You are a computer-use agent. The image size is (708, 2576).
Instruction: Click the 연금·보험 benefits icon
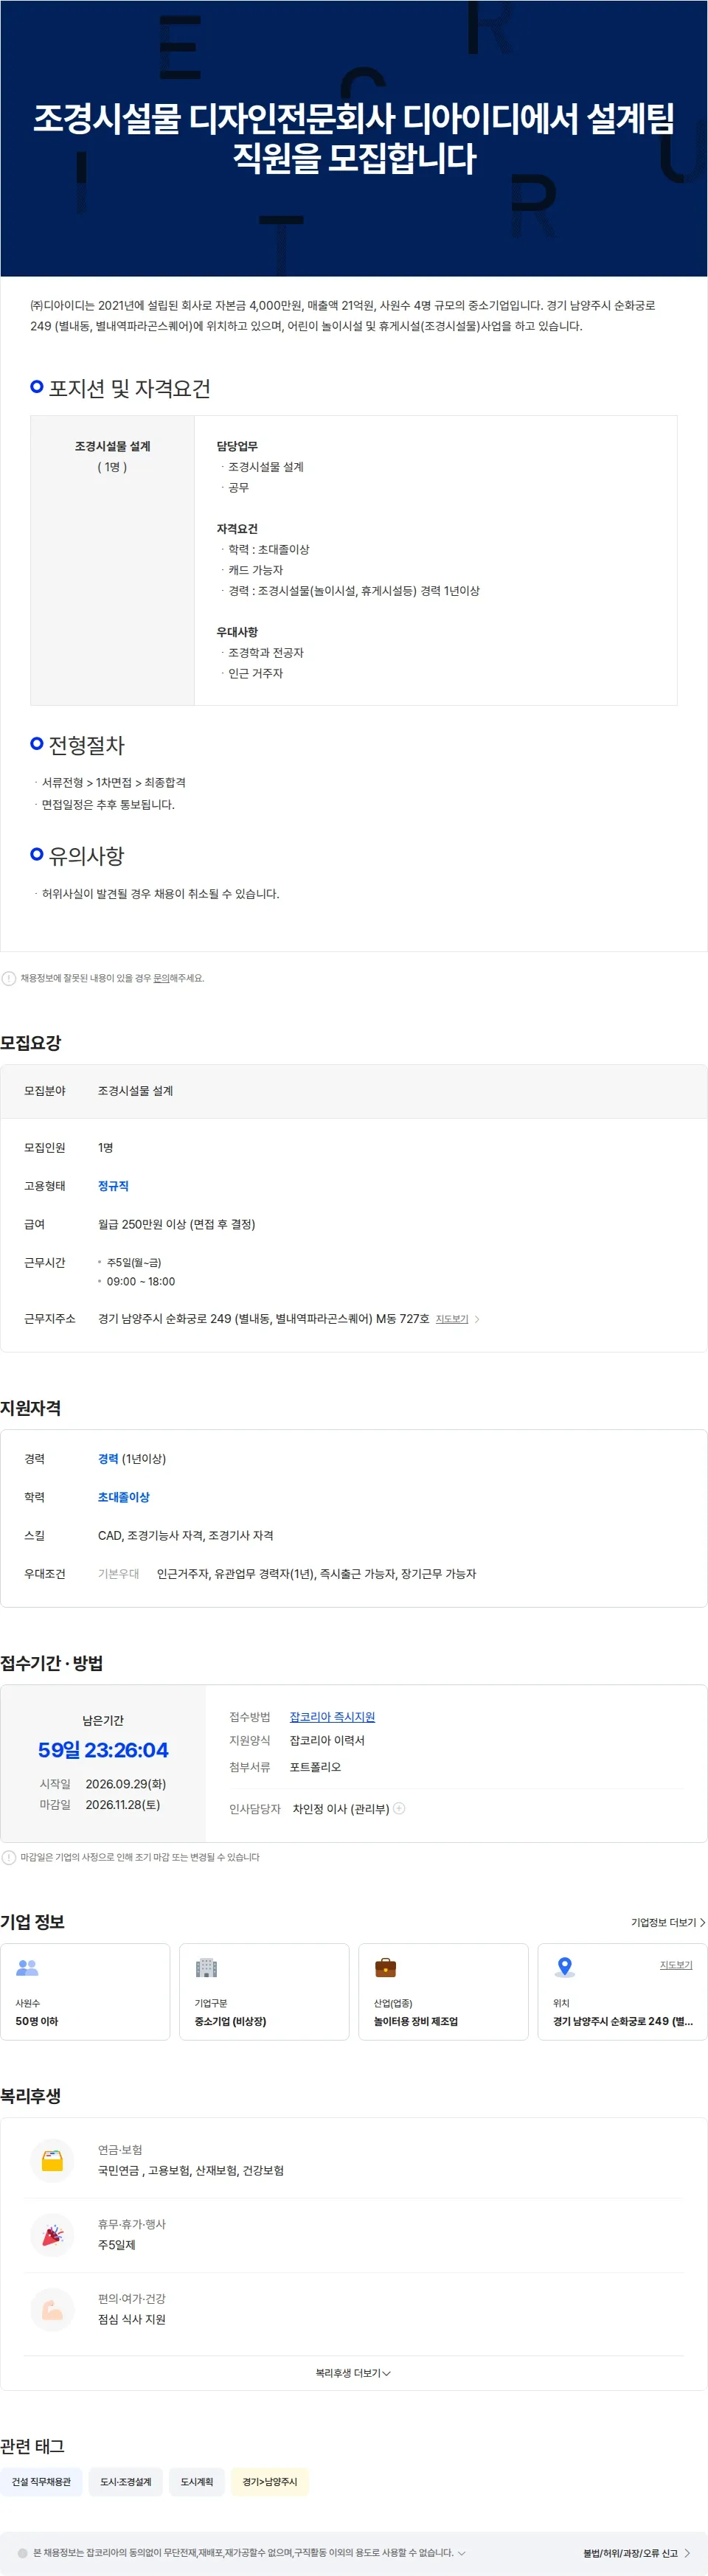(52, 2160)
